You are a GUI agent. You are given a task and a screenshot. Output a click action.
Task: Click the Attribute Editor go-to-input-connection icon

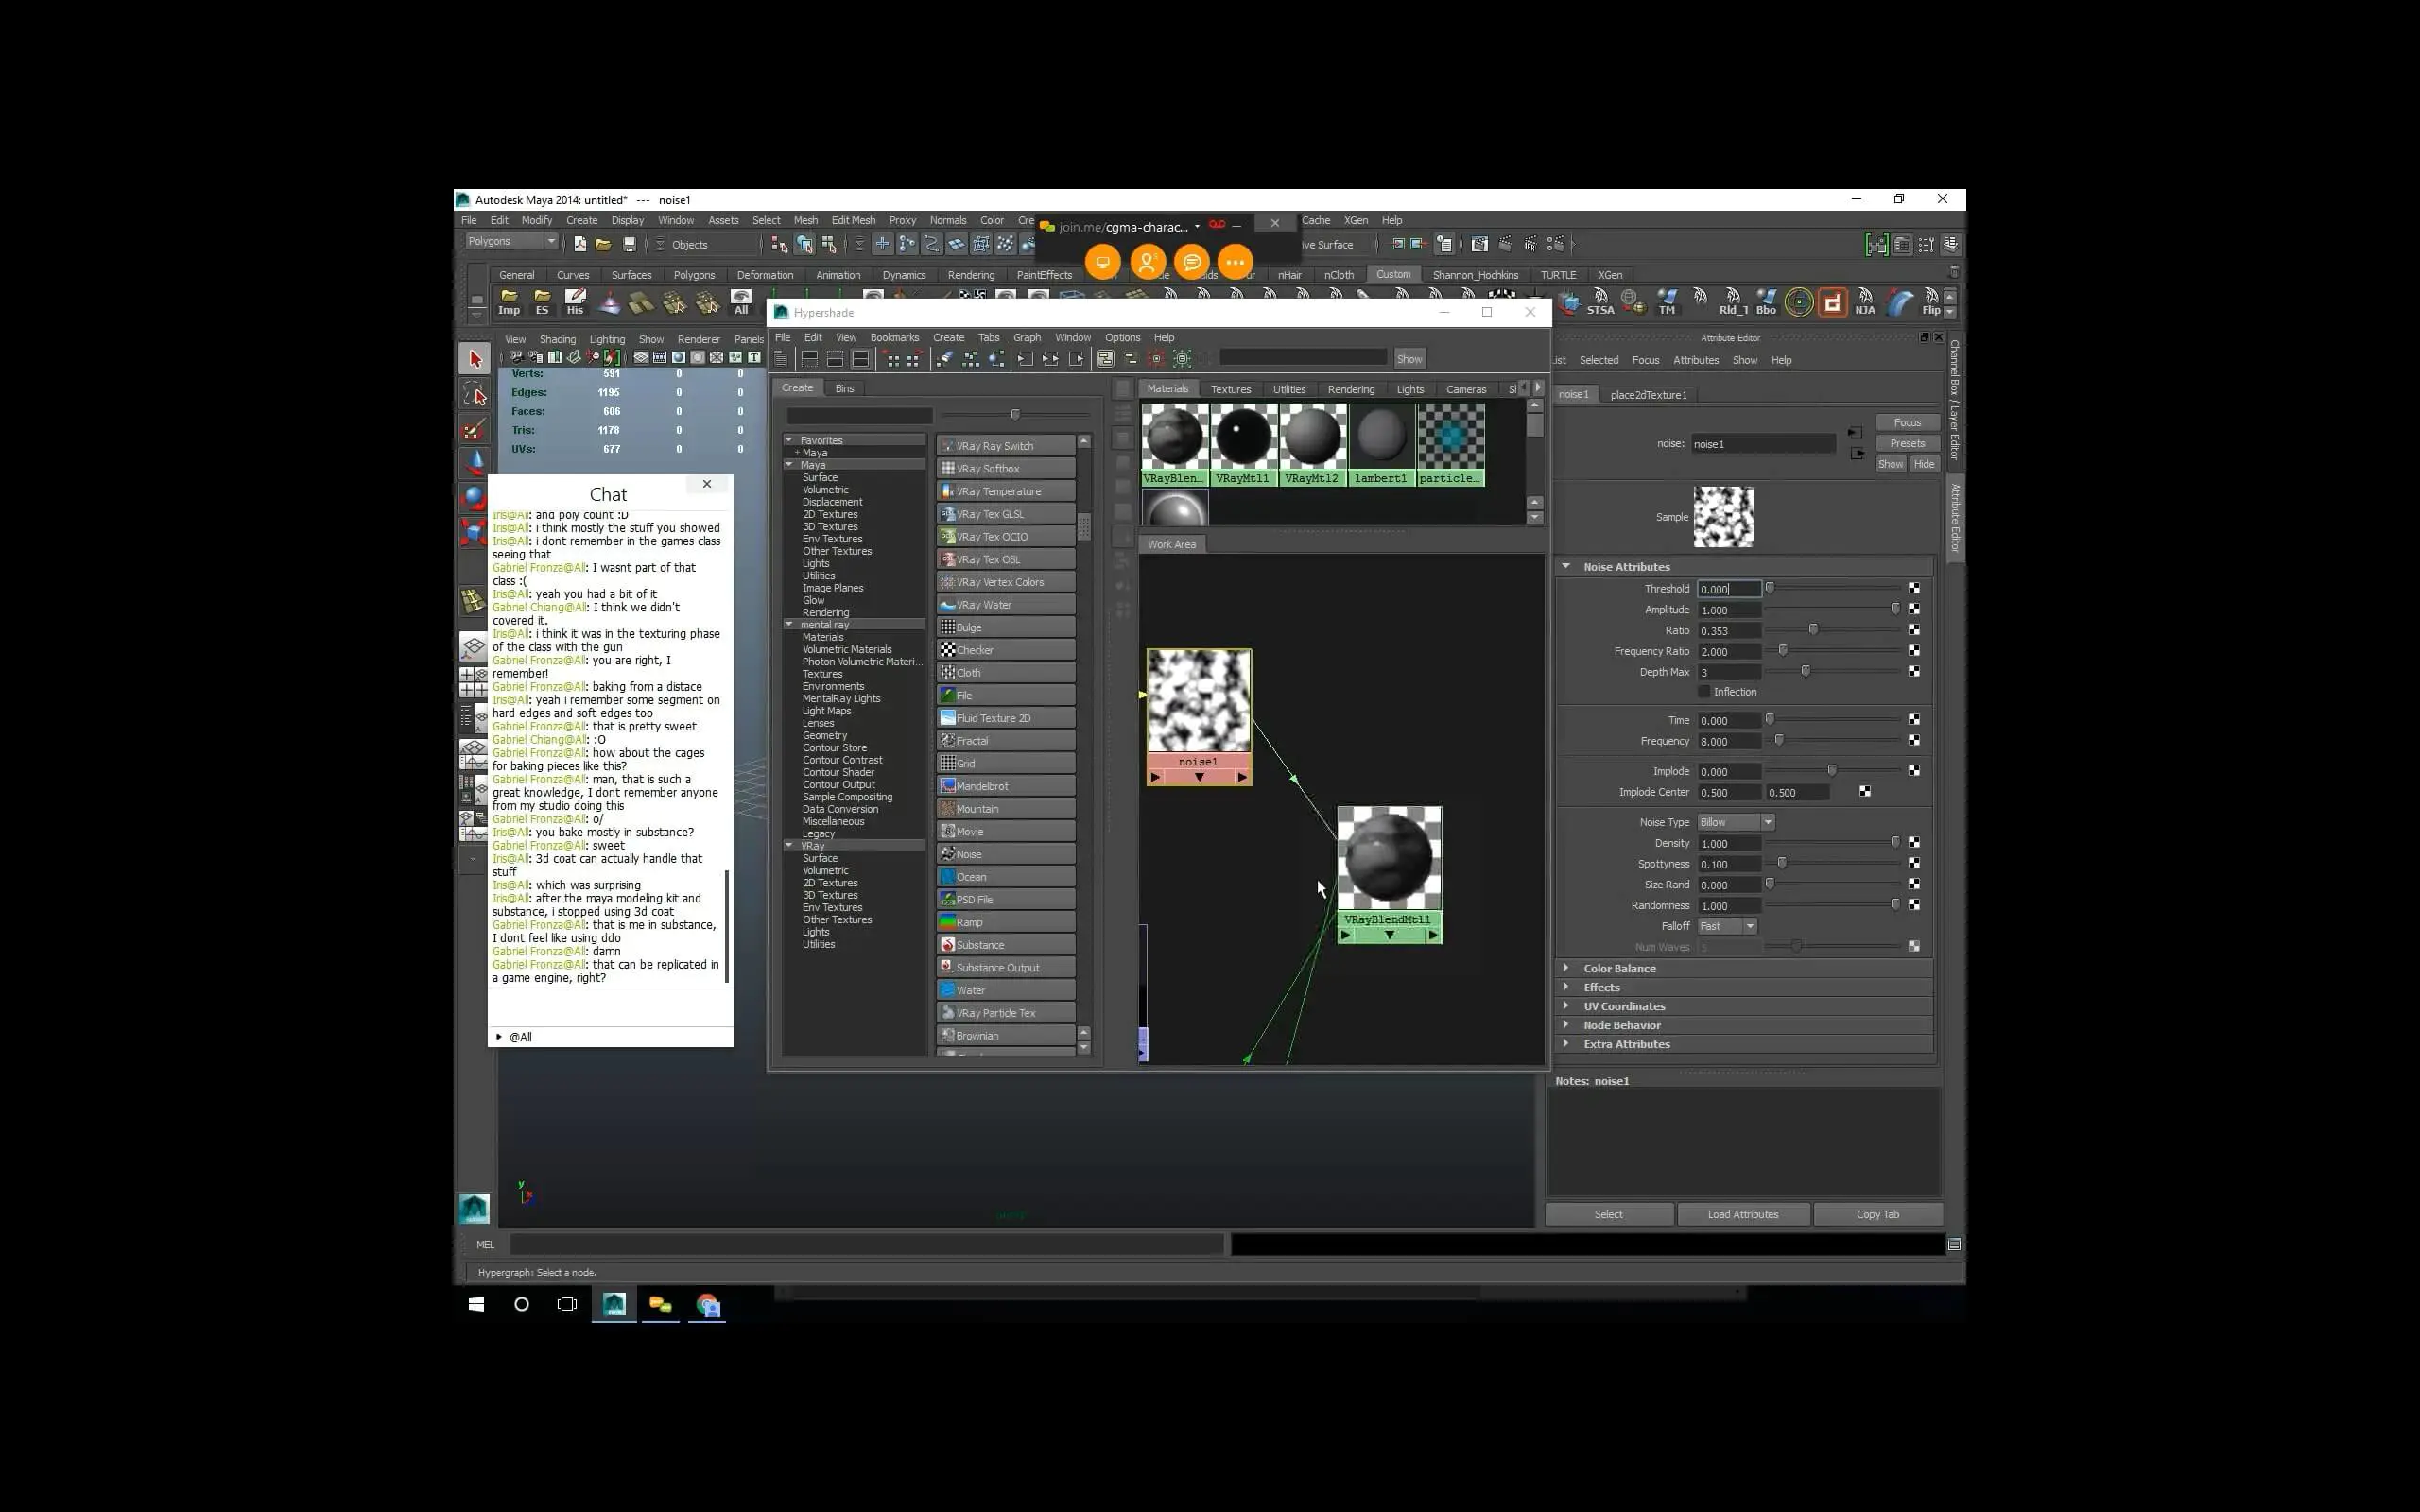tap(1856, 433)
